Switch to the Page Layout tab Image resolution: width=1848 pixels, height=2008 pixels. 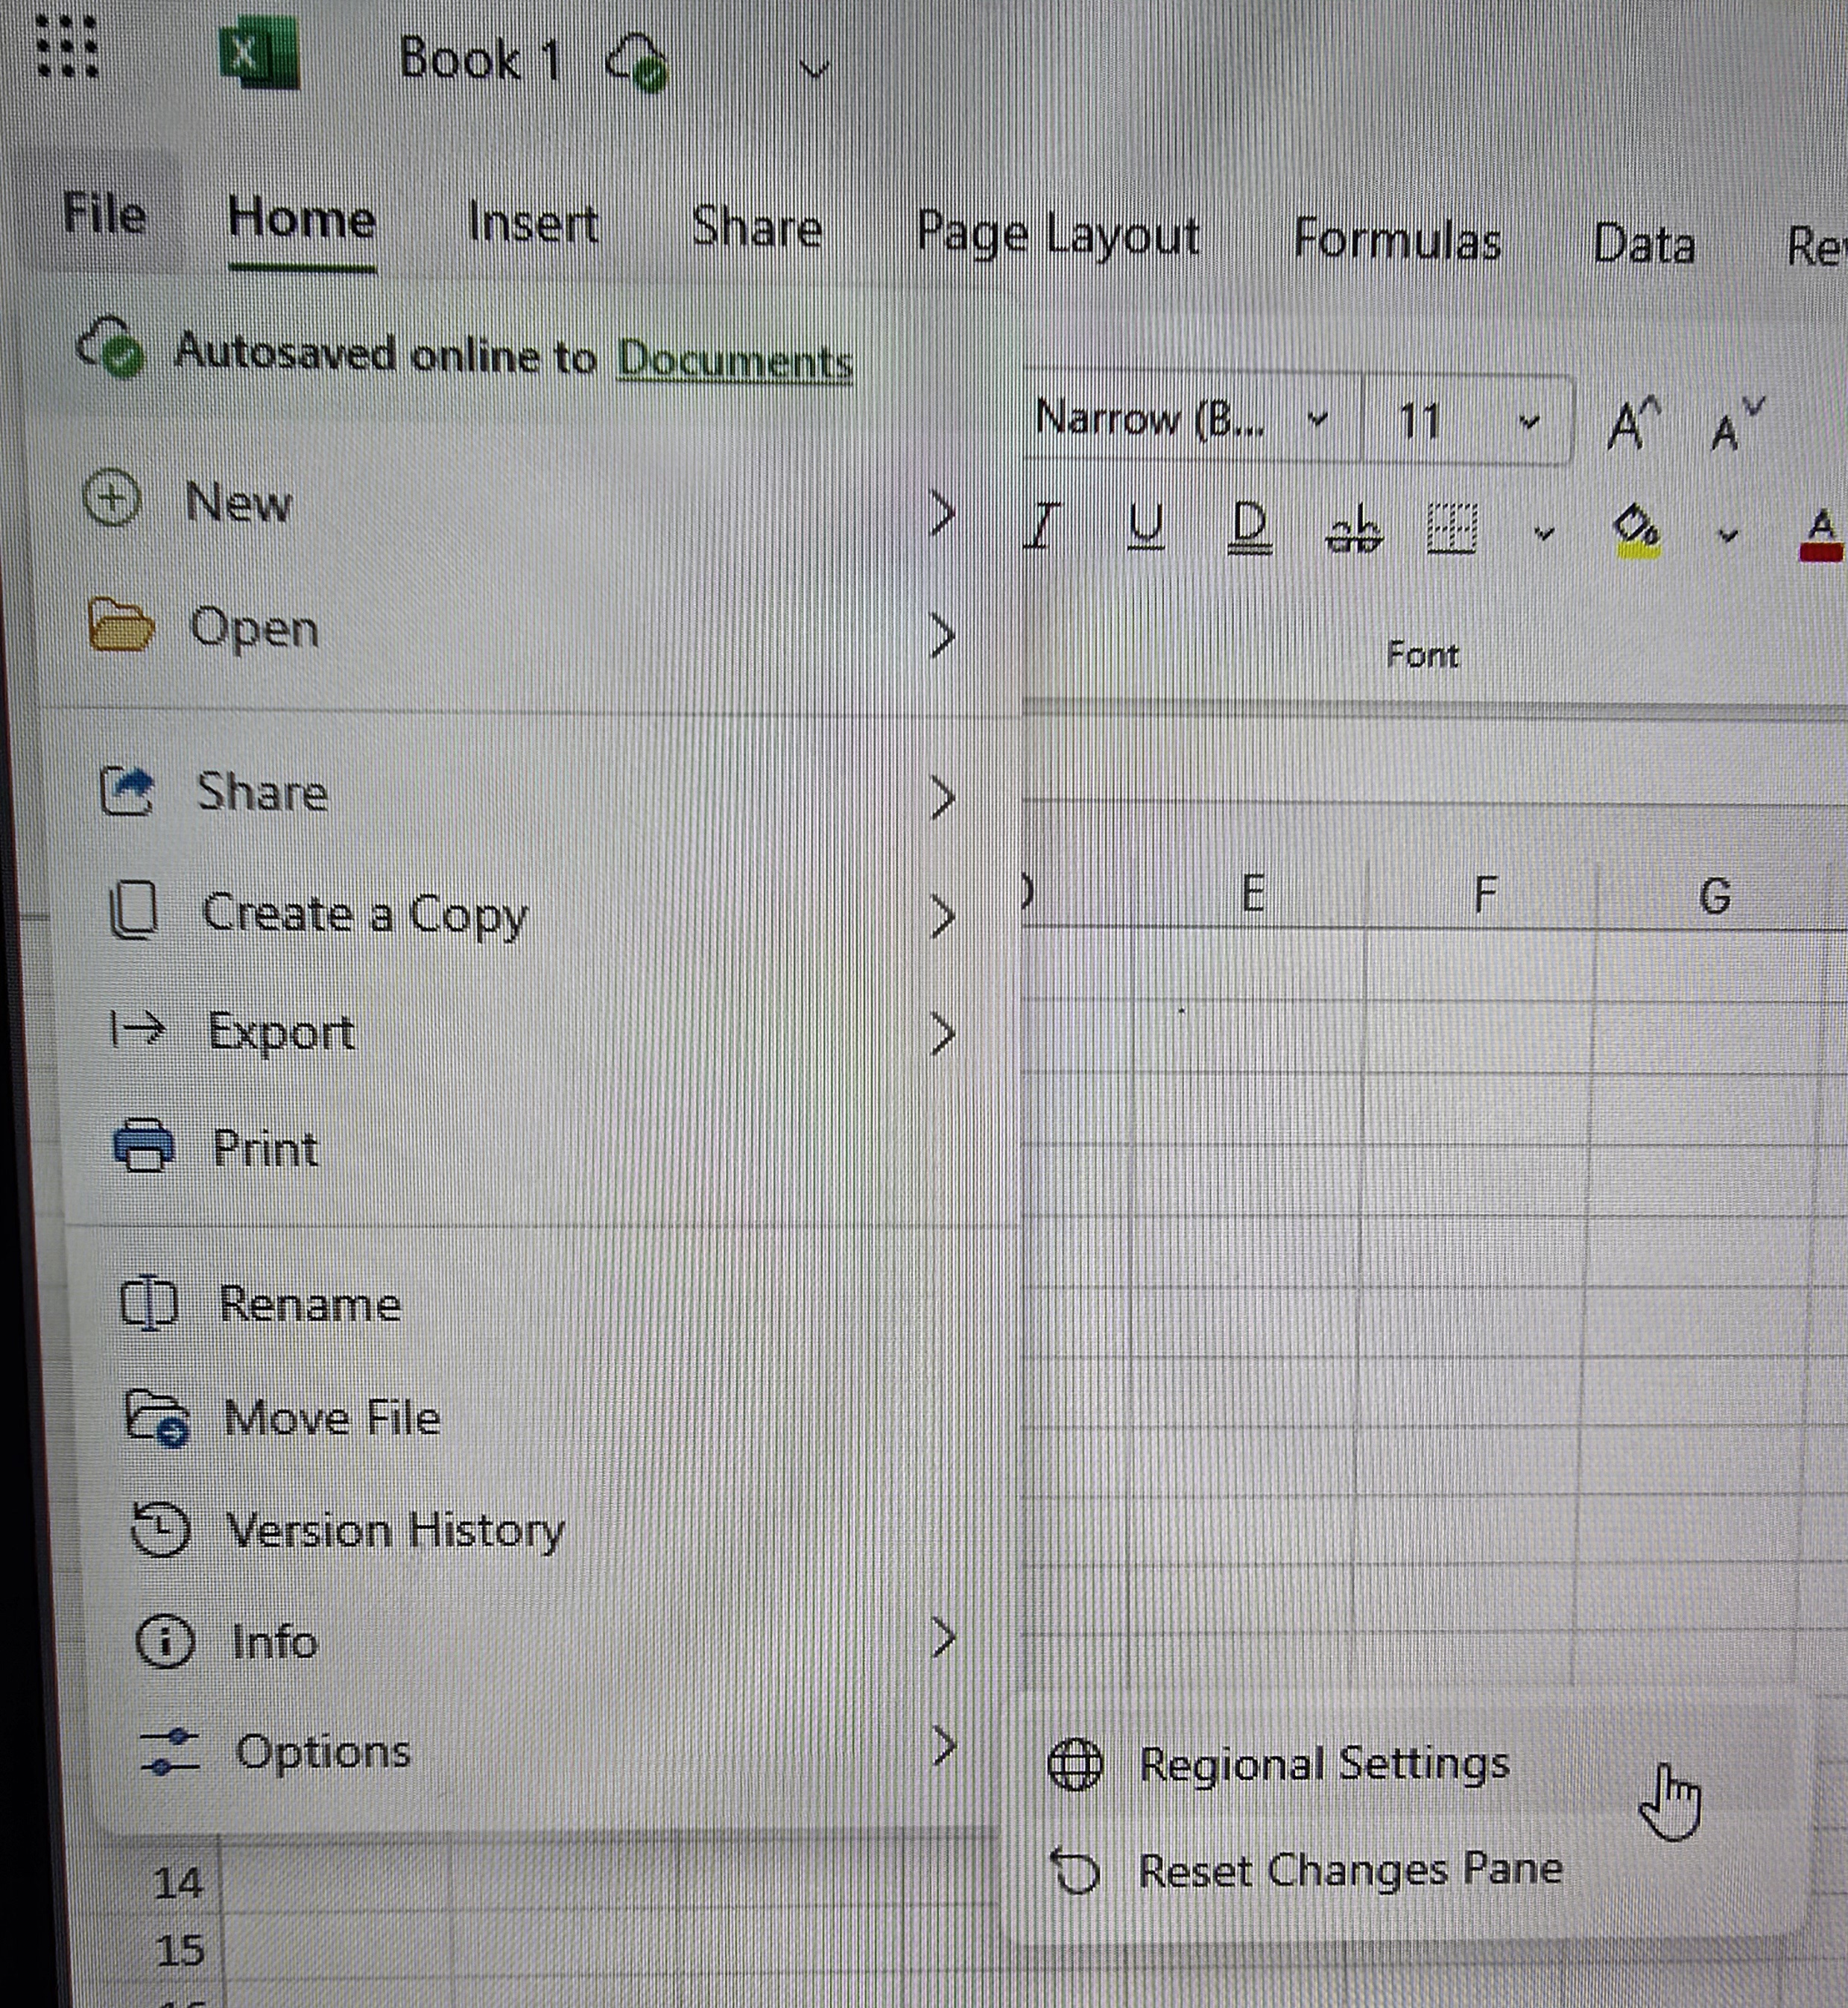pos(1058,236)
